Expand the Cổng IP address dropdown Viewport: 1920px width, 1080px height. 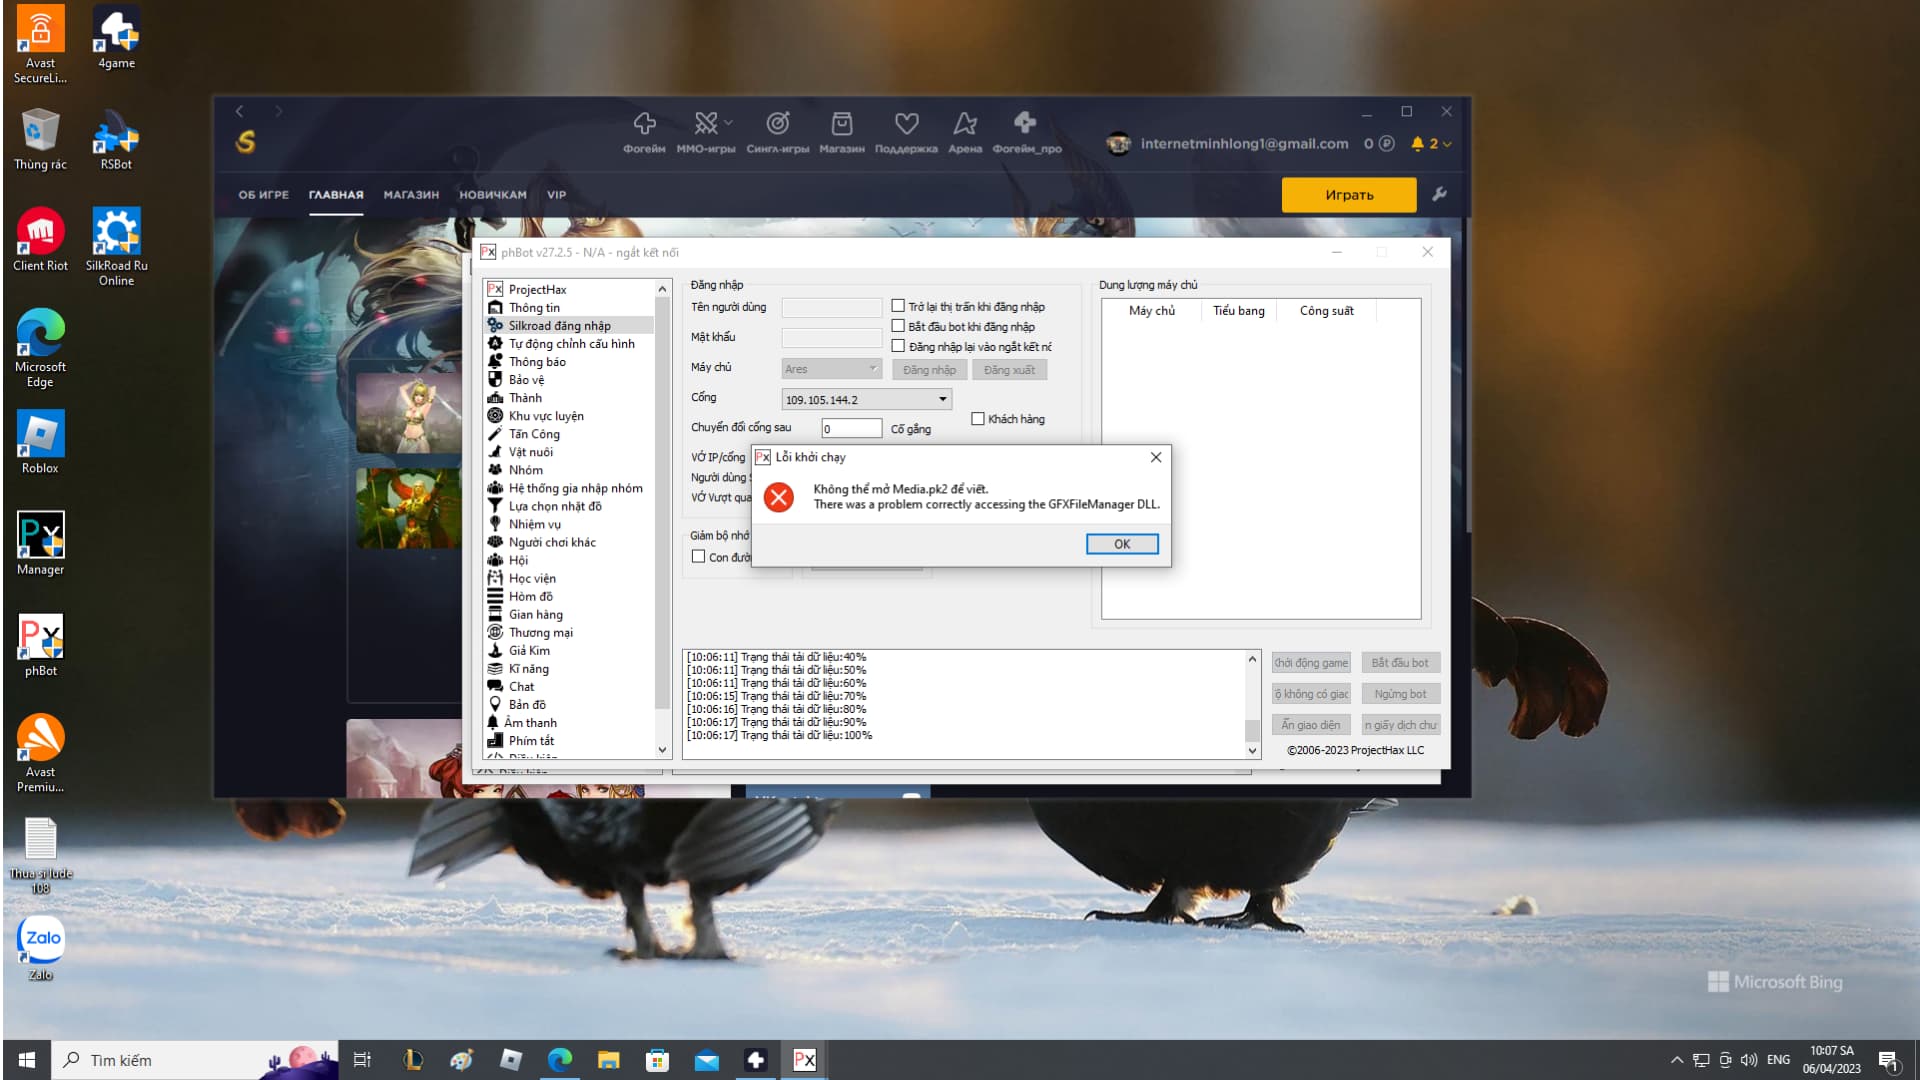(942, 400)
